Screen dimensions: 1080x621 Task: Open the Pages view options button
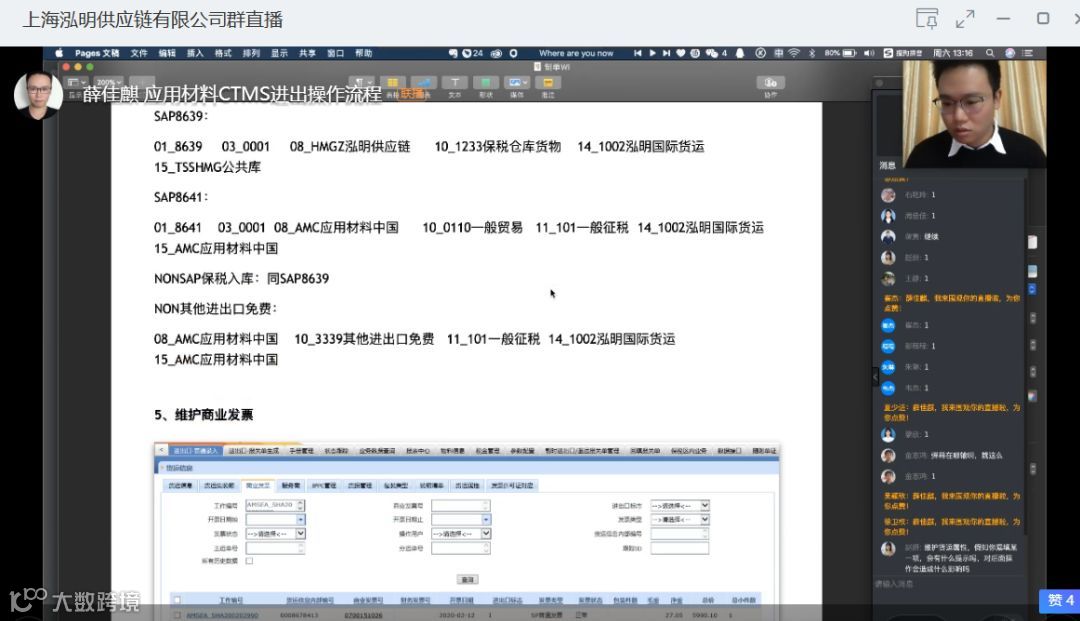tap(76, 82)
